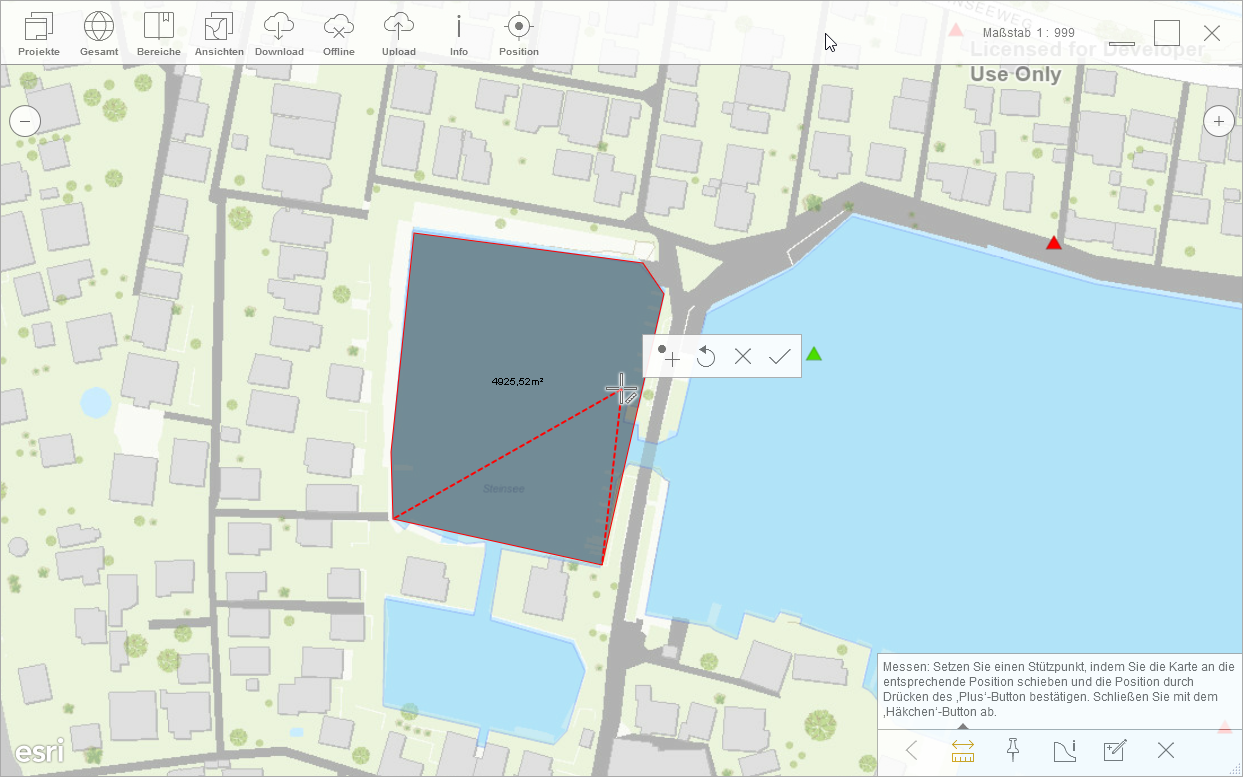Image resolution: width=1243 pixels, height=777 pixels.
Task: Open the Projekte panel
Action: click(38, 33)
